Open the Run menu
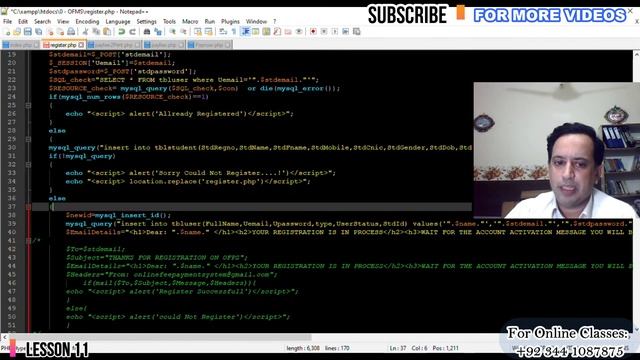640x360 pixels. pos(209,21)
